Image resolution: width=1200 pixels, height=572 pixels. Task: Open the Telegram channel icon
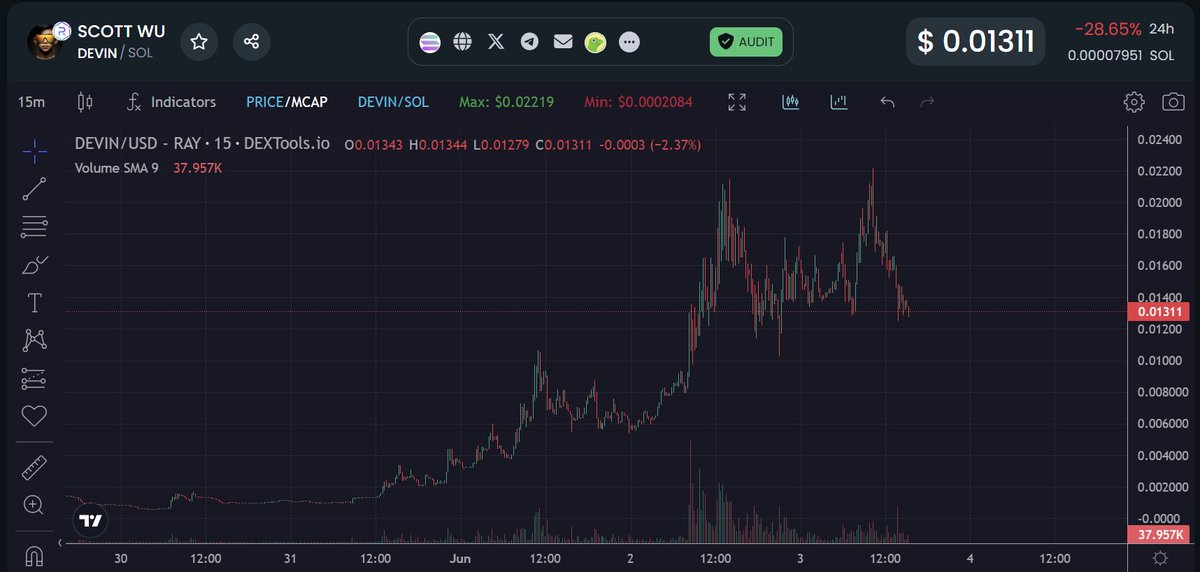coord(529,42)
